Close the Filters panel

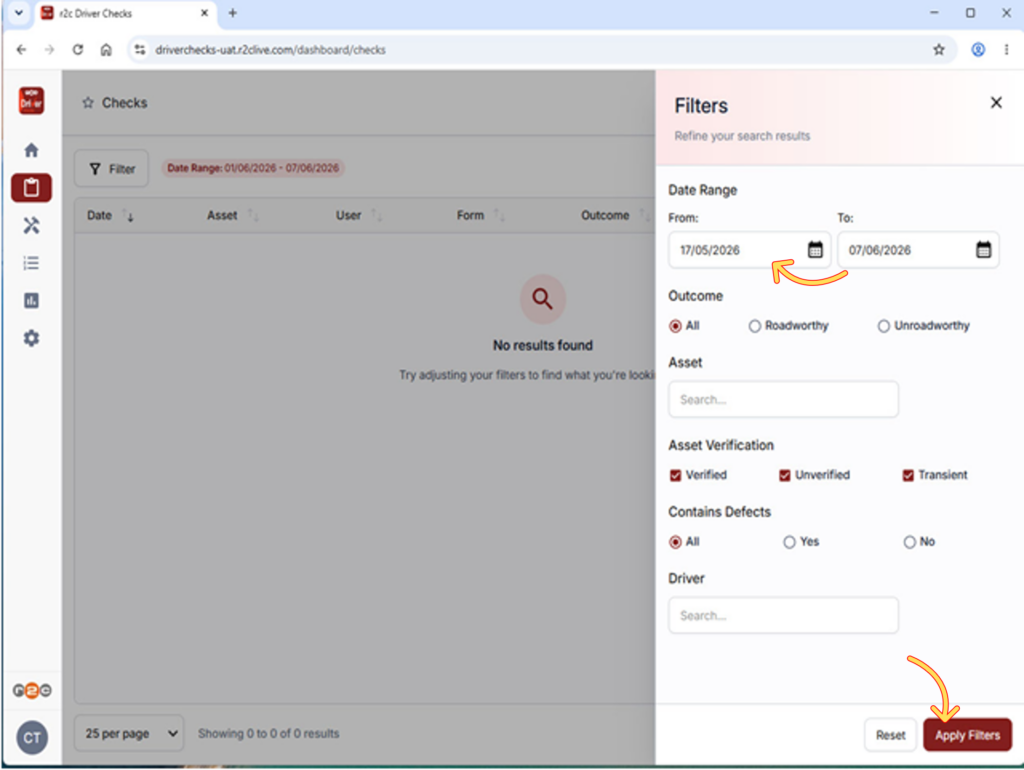(996, 103)
